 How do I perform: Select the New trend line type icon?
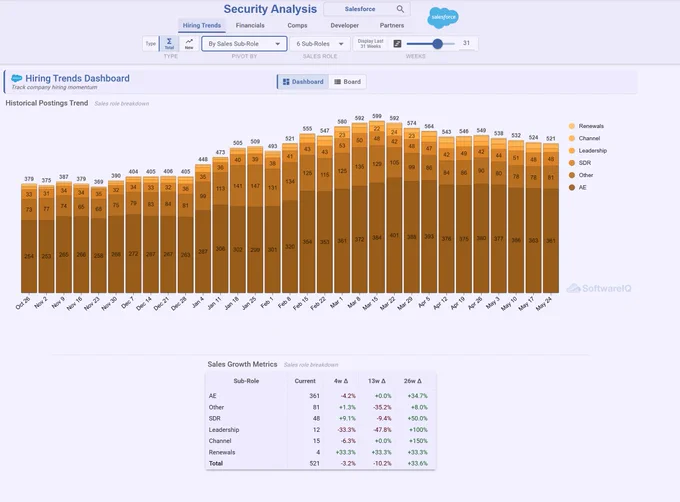(x=189, y=43)
